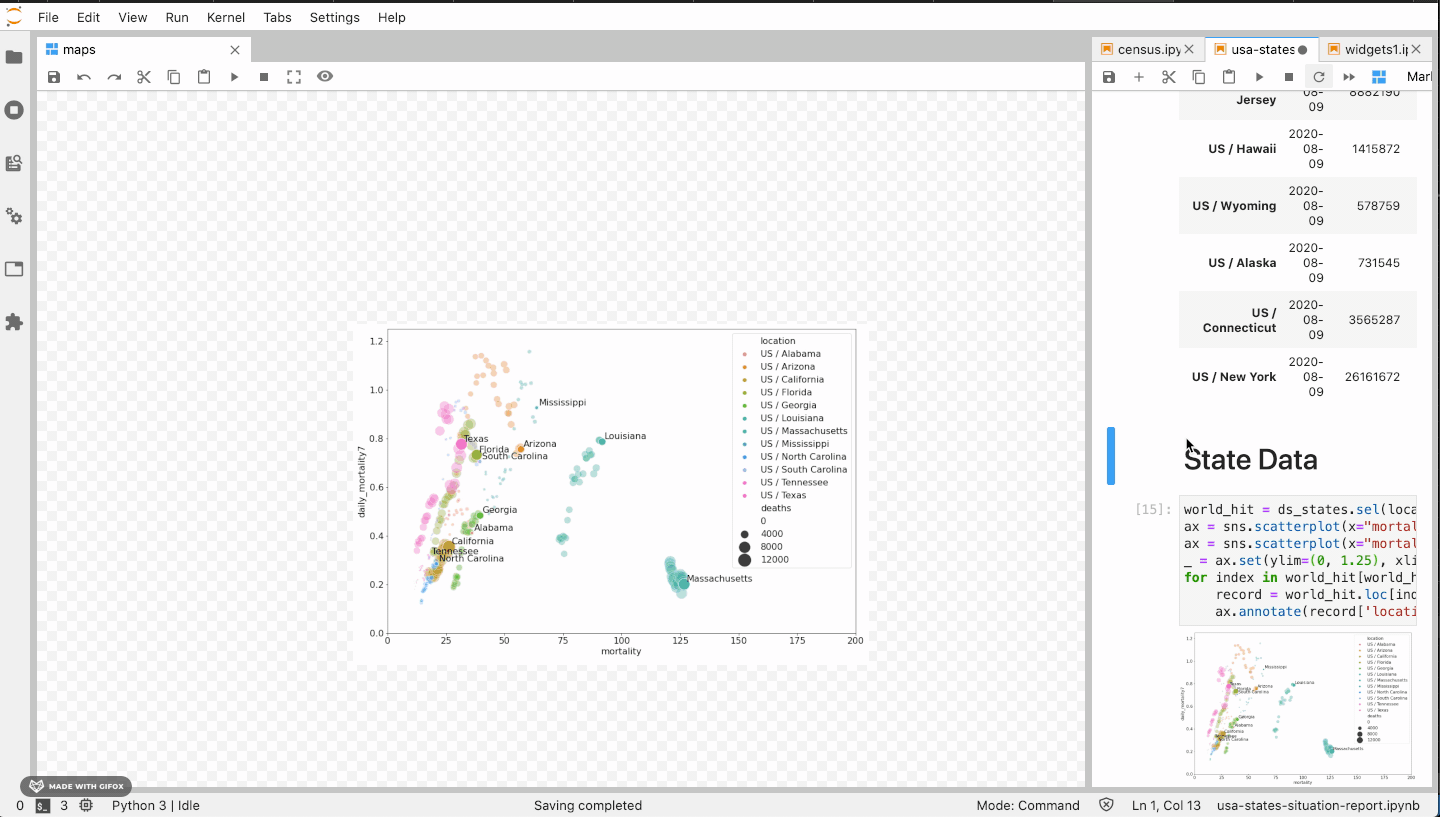Screen dimensions: 1440x817
Task: Click the terminals count icon in status bar
Action: pyautogui.click(x=42, y=805)
